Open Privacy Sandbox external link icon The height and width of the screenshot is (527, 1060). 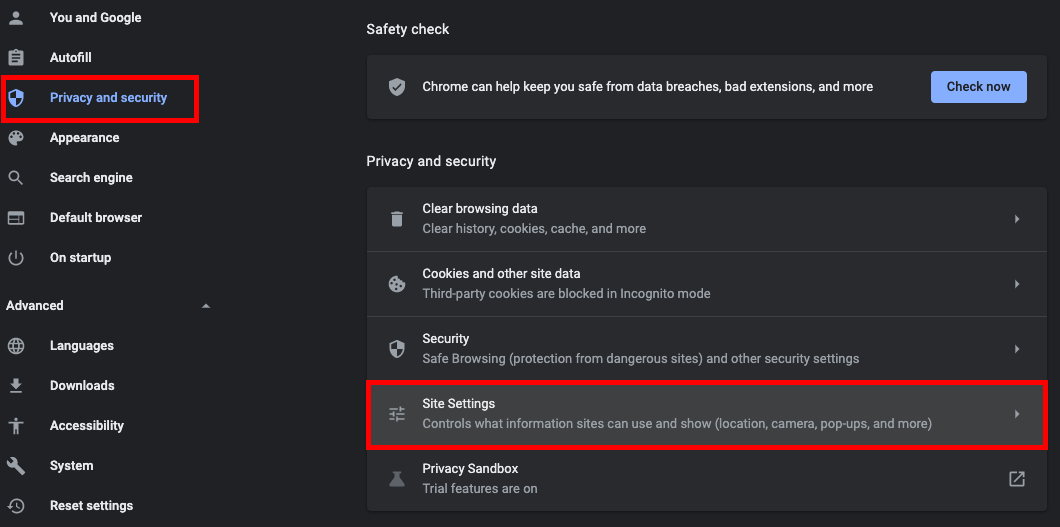[x=1016, y=479]
